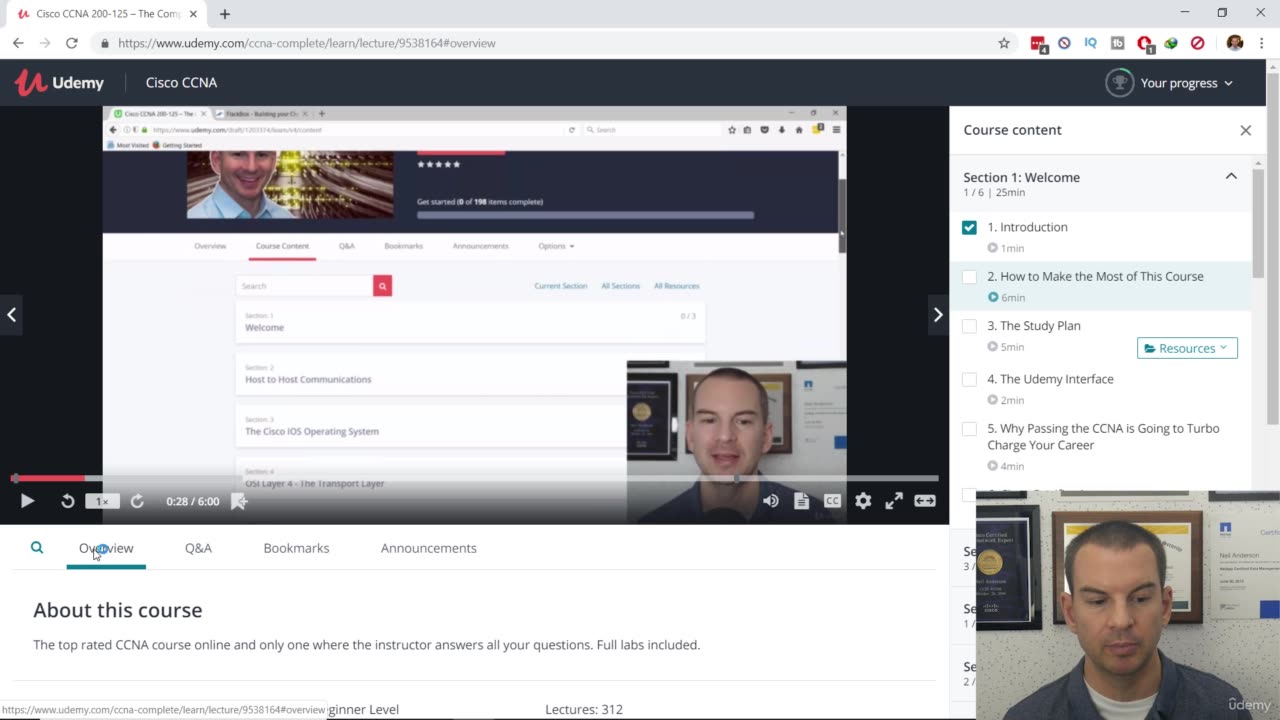Check Why Passing the CCNA lecture checkbox
Screen dimensions: 1280x720
point(969,428)
